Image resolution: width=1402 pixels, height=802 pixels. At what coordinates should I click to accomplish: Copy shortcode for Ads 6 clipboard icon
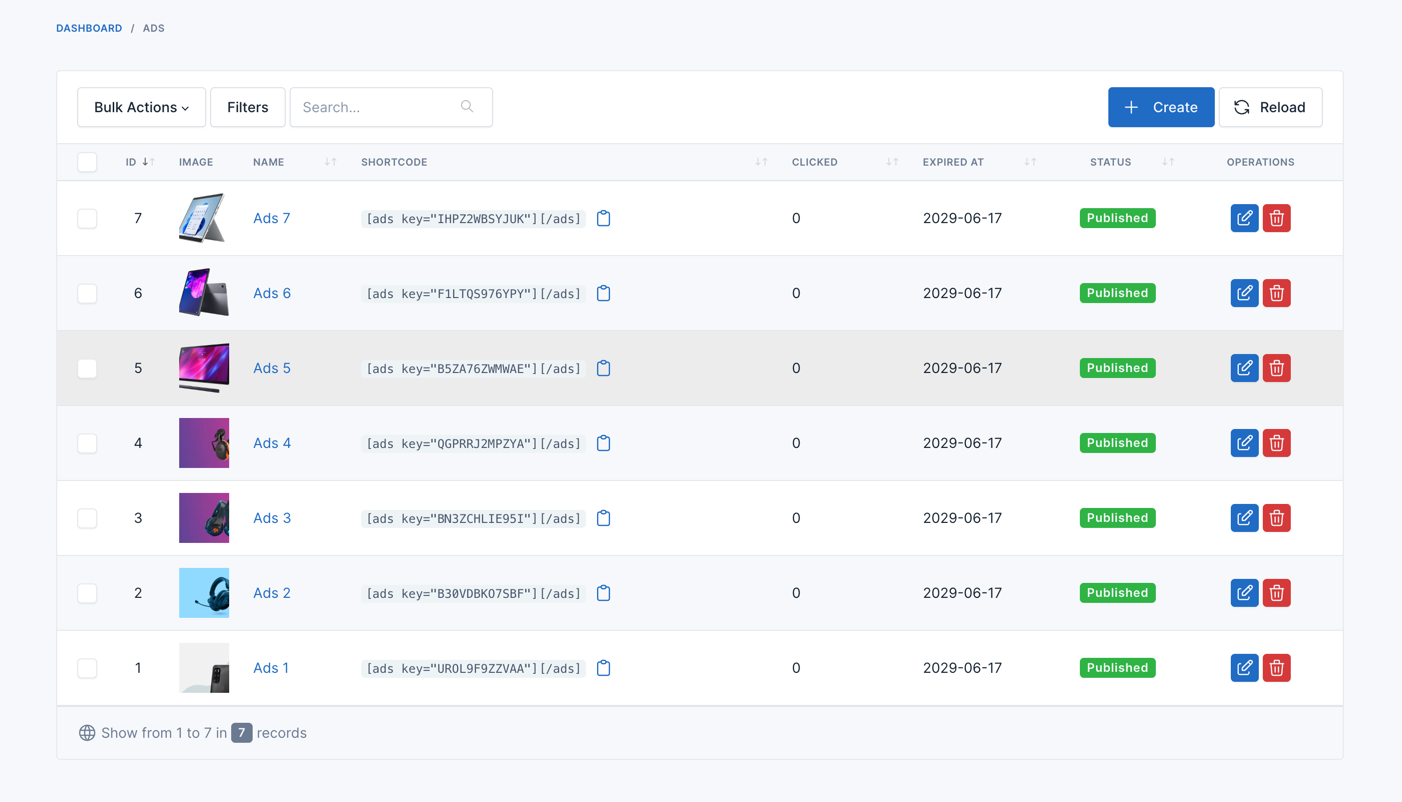click(x=603, y=293)
